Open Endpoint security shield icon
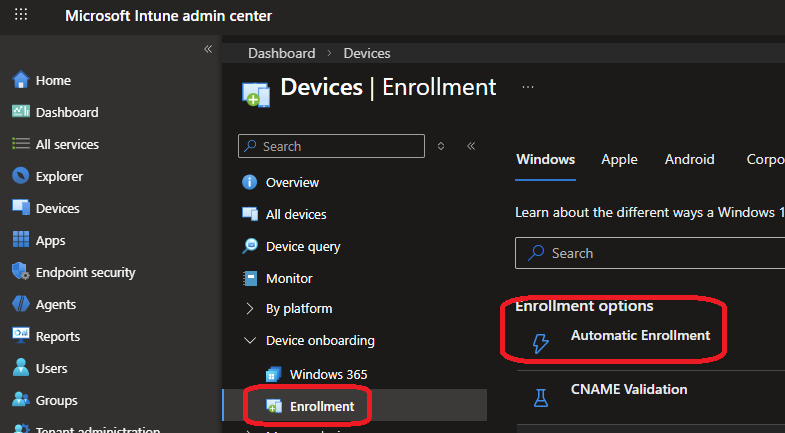 [x=20, y=272]
